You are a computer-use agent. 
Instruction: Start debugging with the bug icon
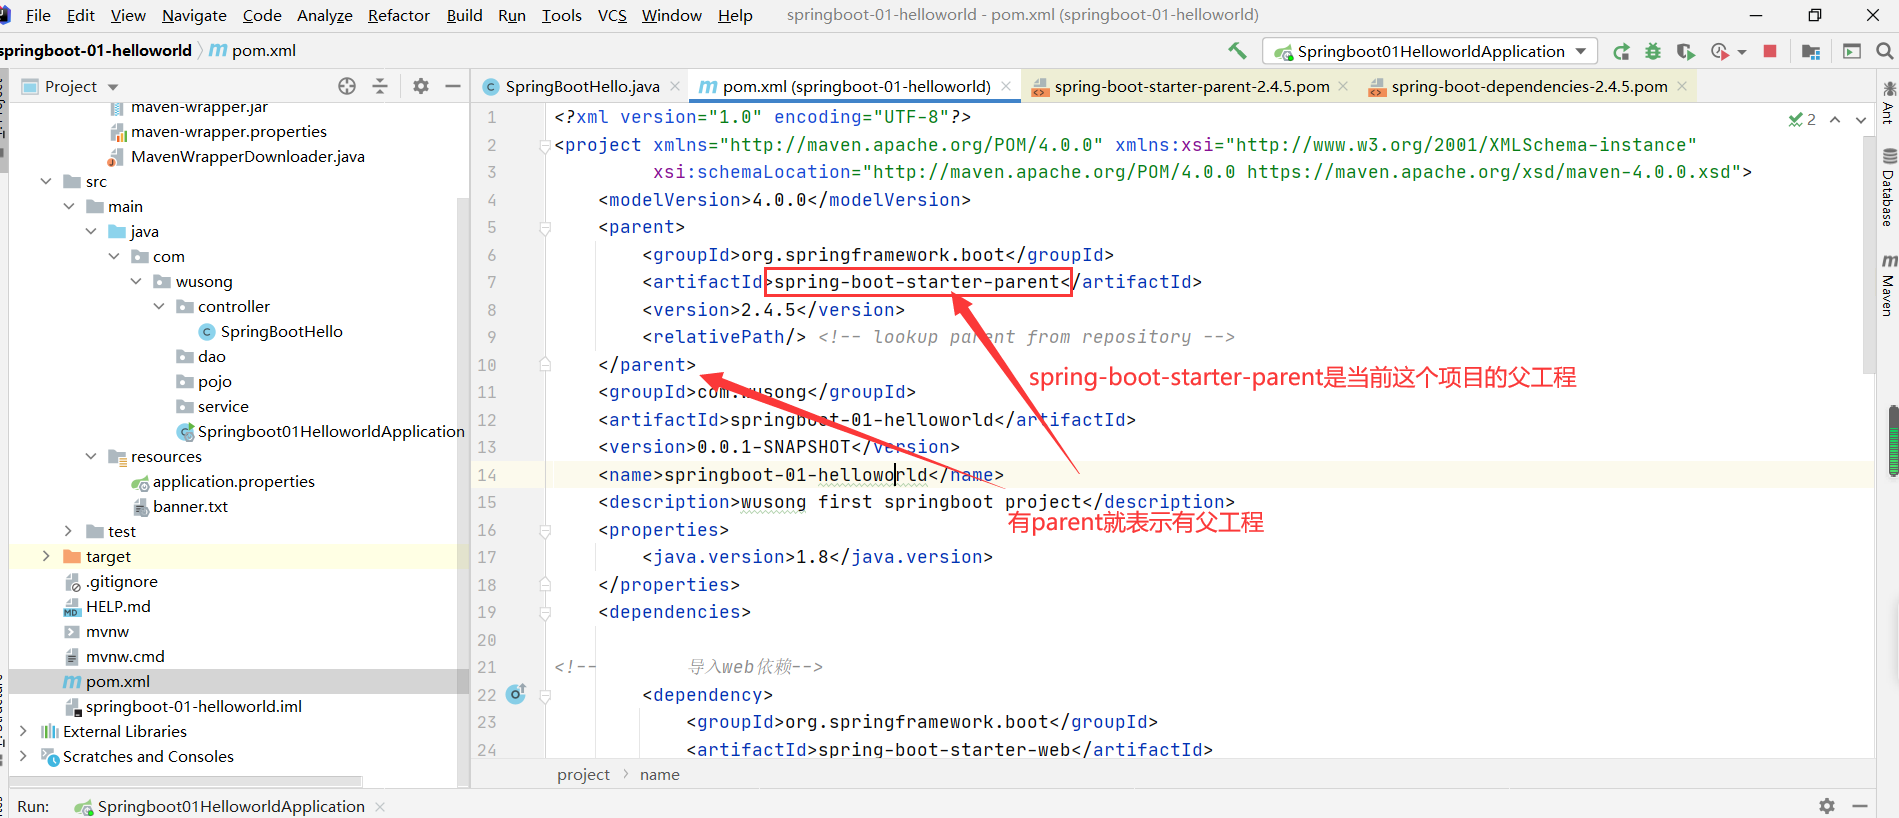pos(1653,51)
